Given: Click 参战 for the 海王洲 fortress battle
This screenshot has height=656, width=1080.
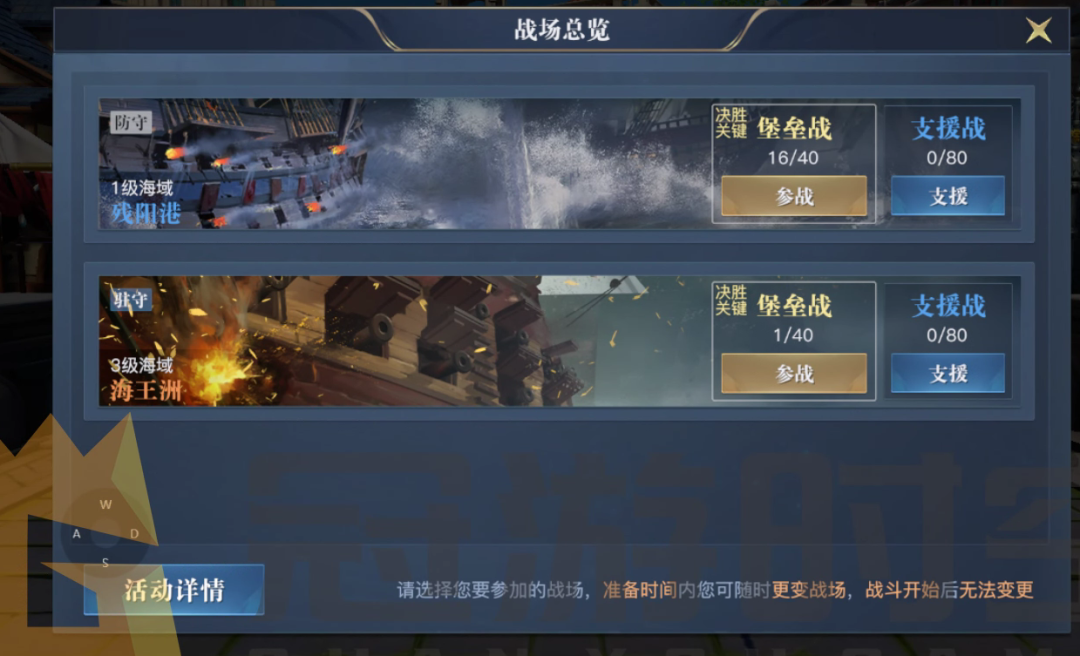Looking at the screenshot, I should point(794,373).
